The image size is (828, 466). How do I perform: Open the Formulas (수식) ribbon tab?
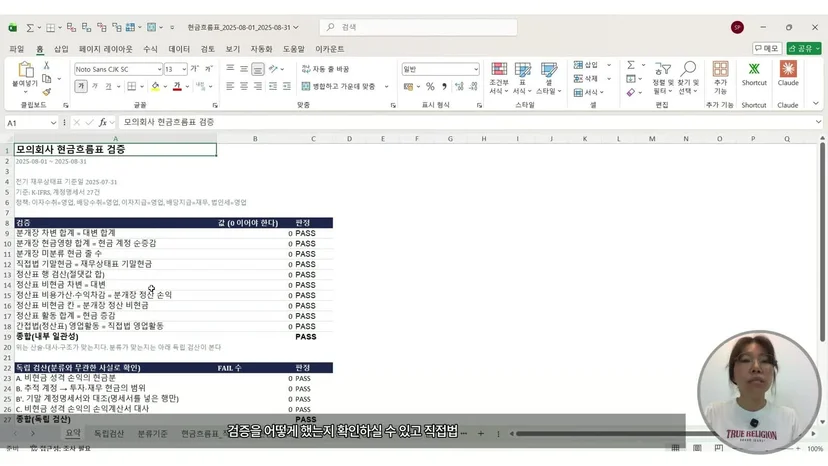[x=150, y=49]
